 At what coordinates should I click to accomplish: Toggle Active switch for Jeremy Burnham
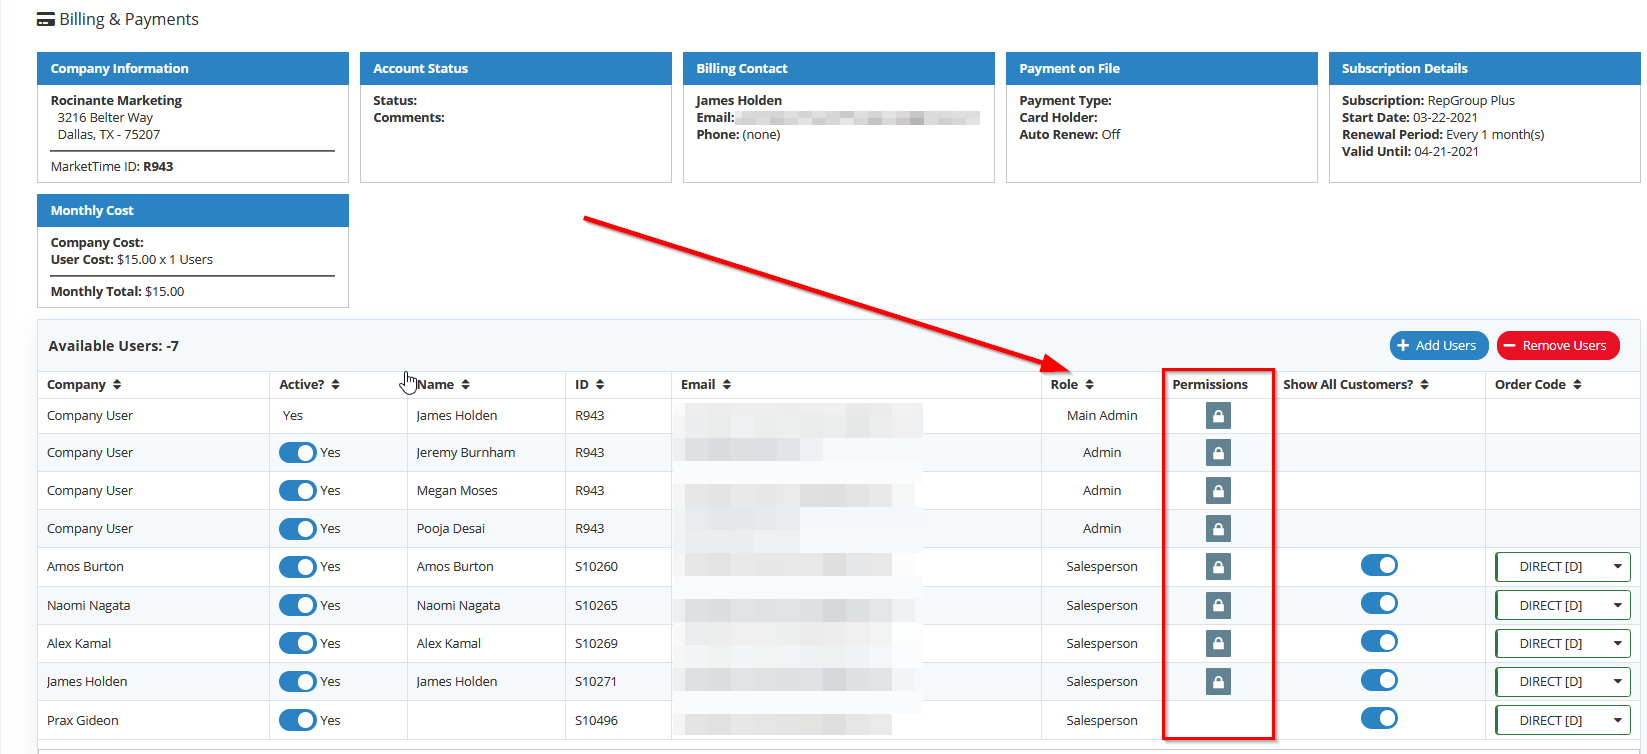click(297, 453)
